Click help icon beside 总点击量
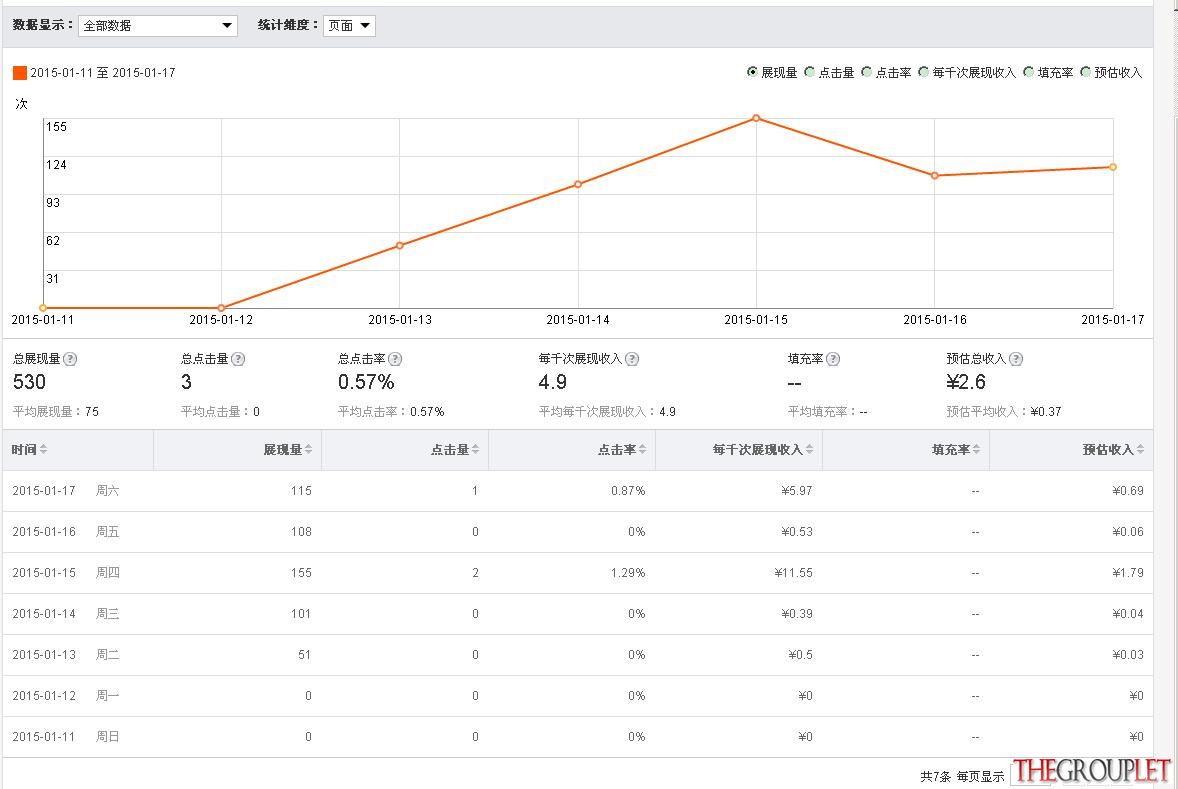1178x789 pixels. (238, 359)
